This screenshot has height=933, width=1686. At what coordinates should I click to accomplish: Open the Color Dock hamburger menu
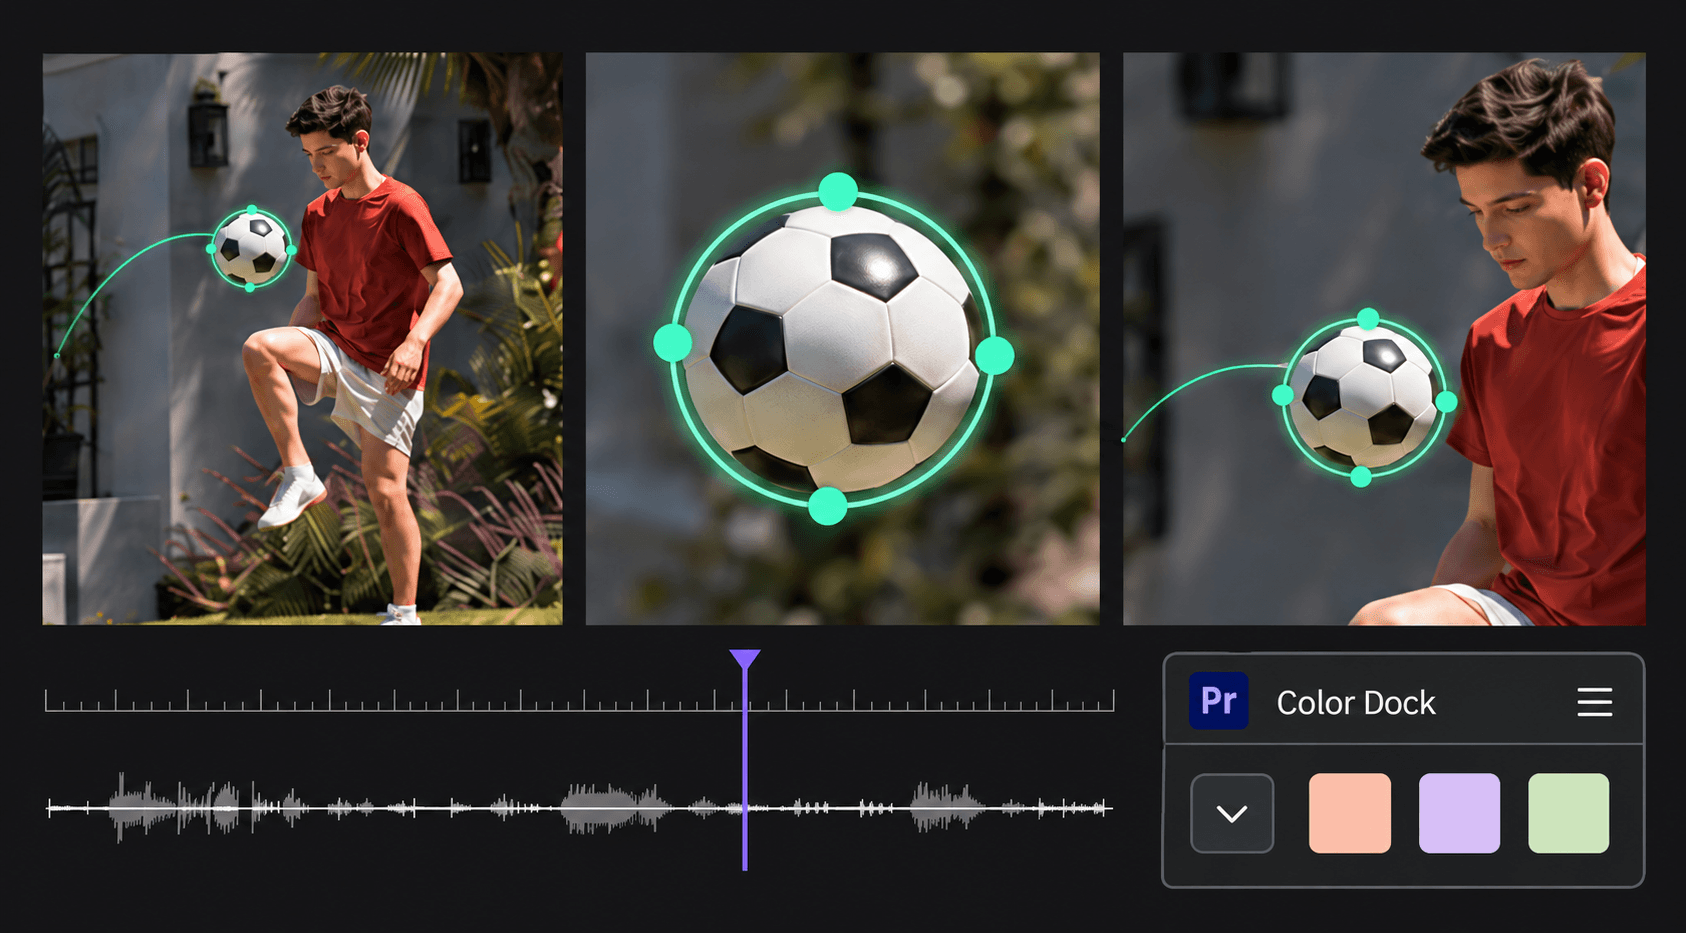pyautogui.click(x=1594, y=702)
